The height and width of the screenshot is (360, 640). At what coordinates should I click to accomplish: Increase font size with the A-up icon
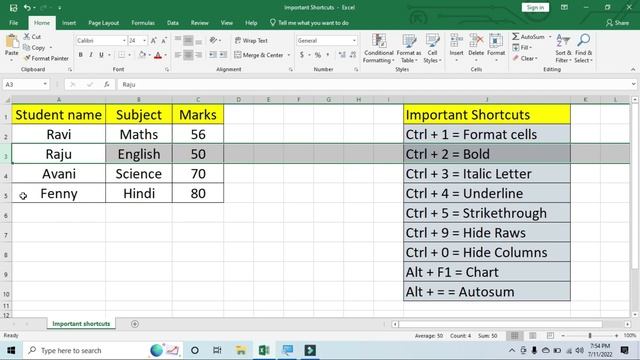[x=153, y=40]
